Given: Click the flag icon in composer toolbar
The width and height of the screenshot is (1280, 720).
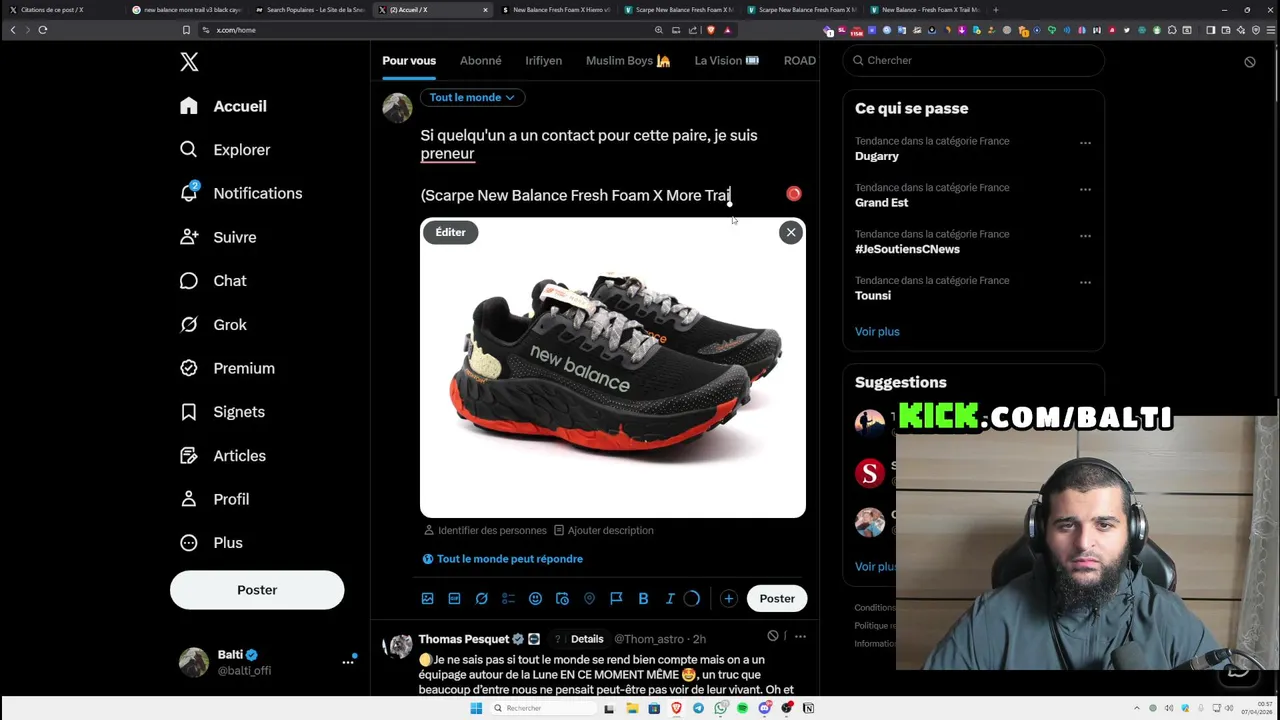Looking at the screenshot, I should (x=616, y=598).
